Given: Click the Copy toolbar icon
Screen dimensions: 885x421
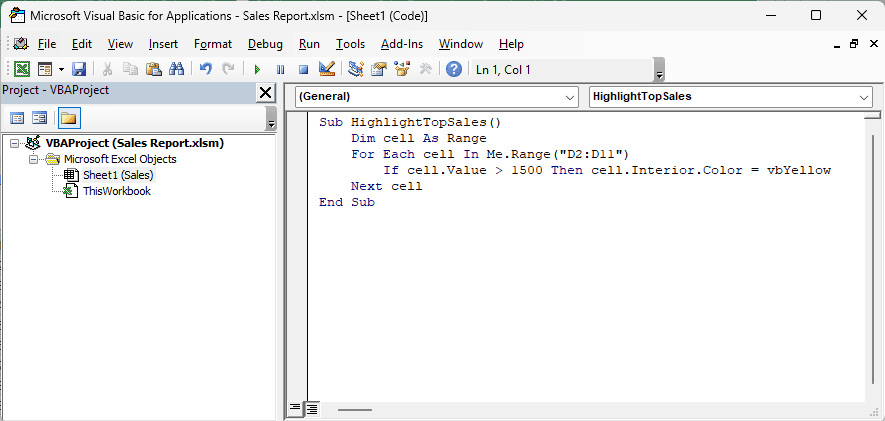Looking at the screenshot, I should (130, 69).
